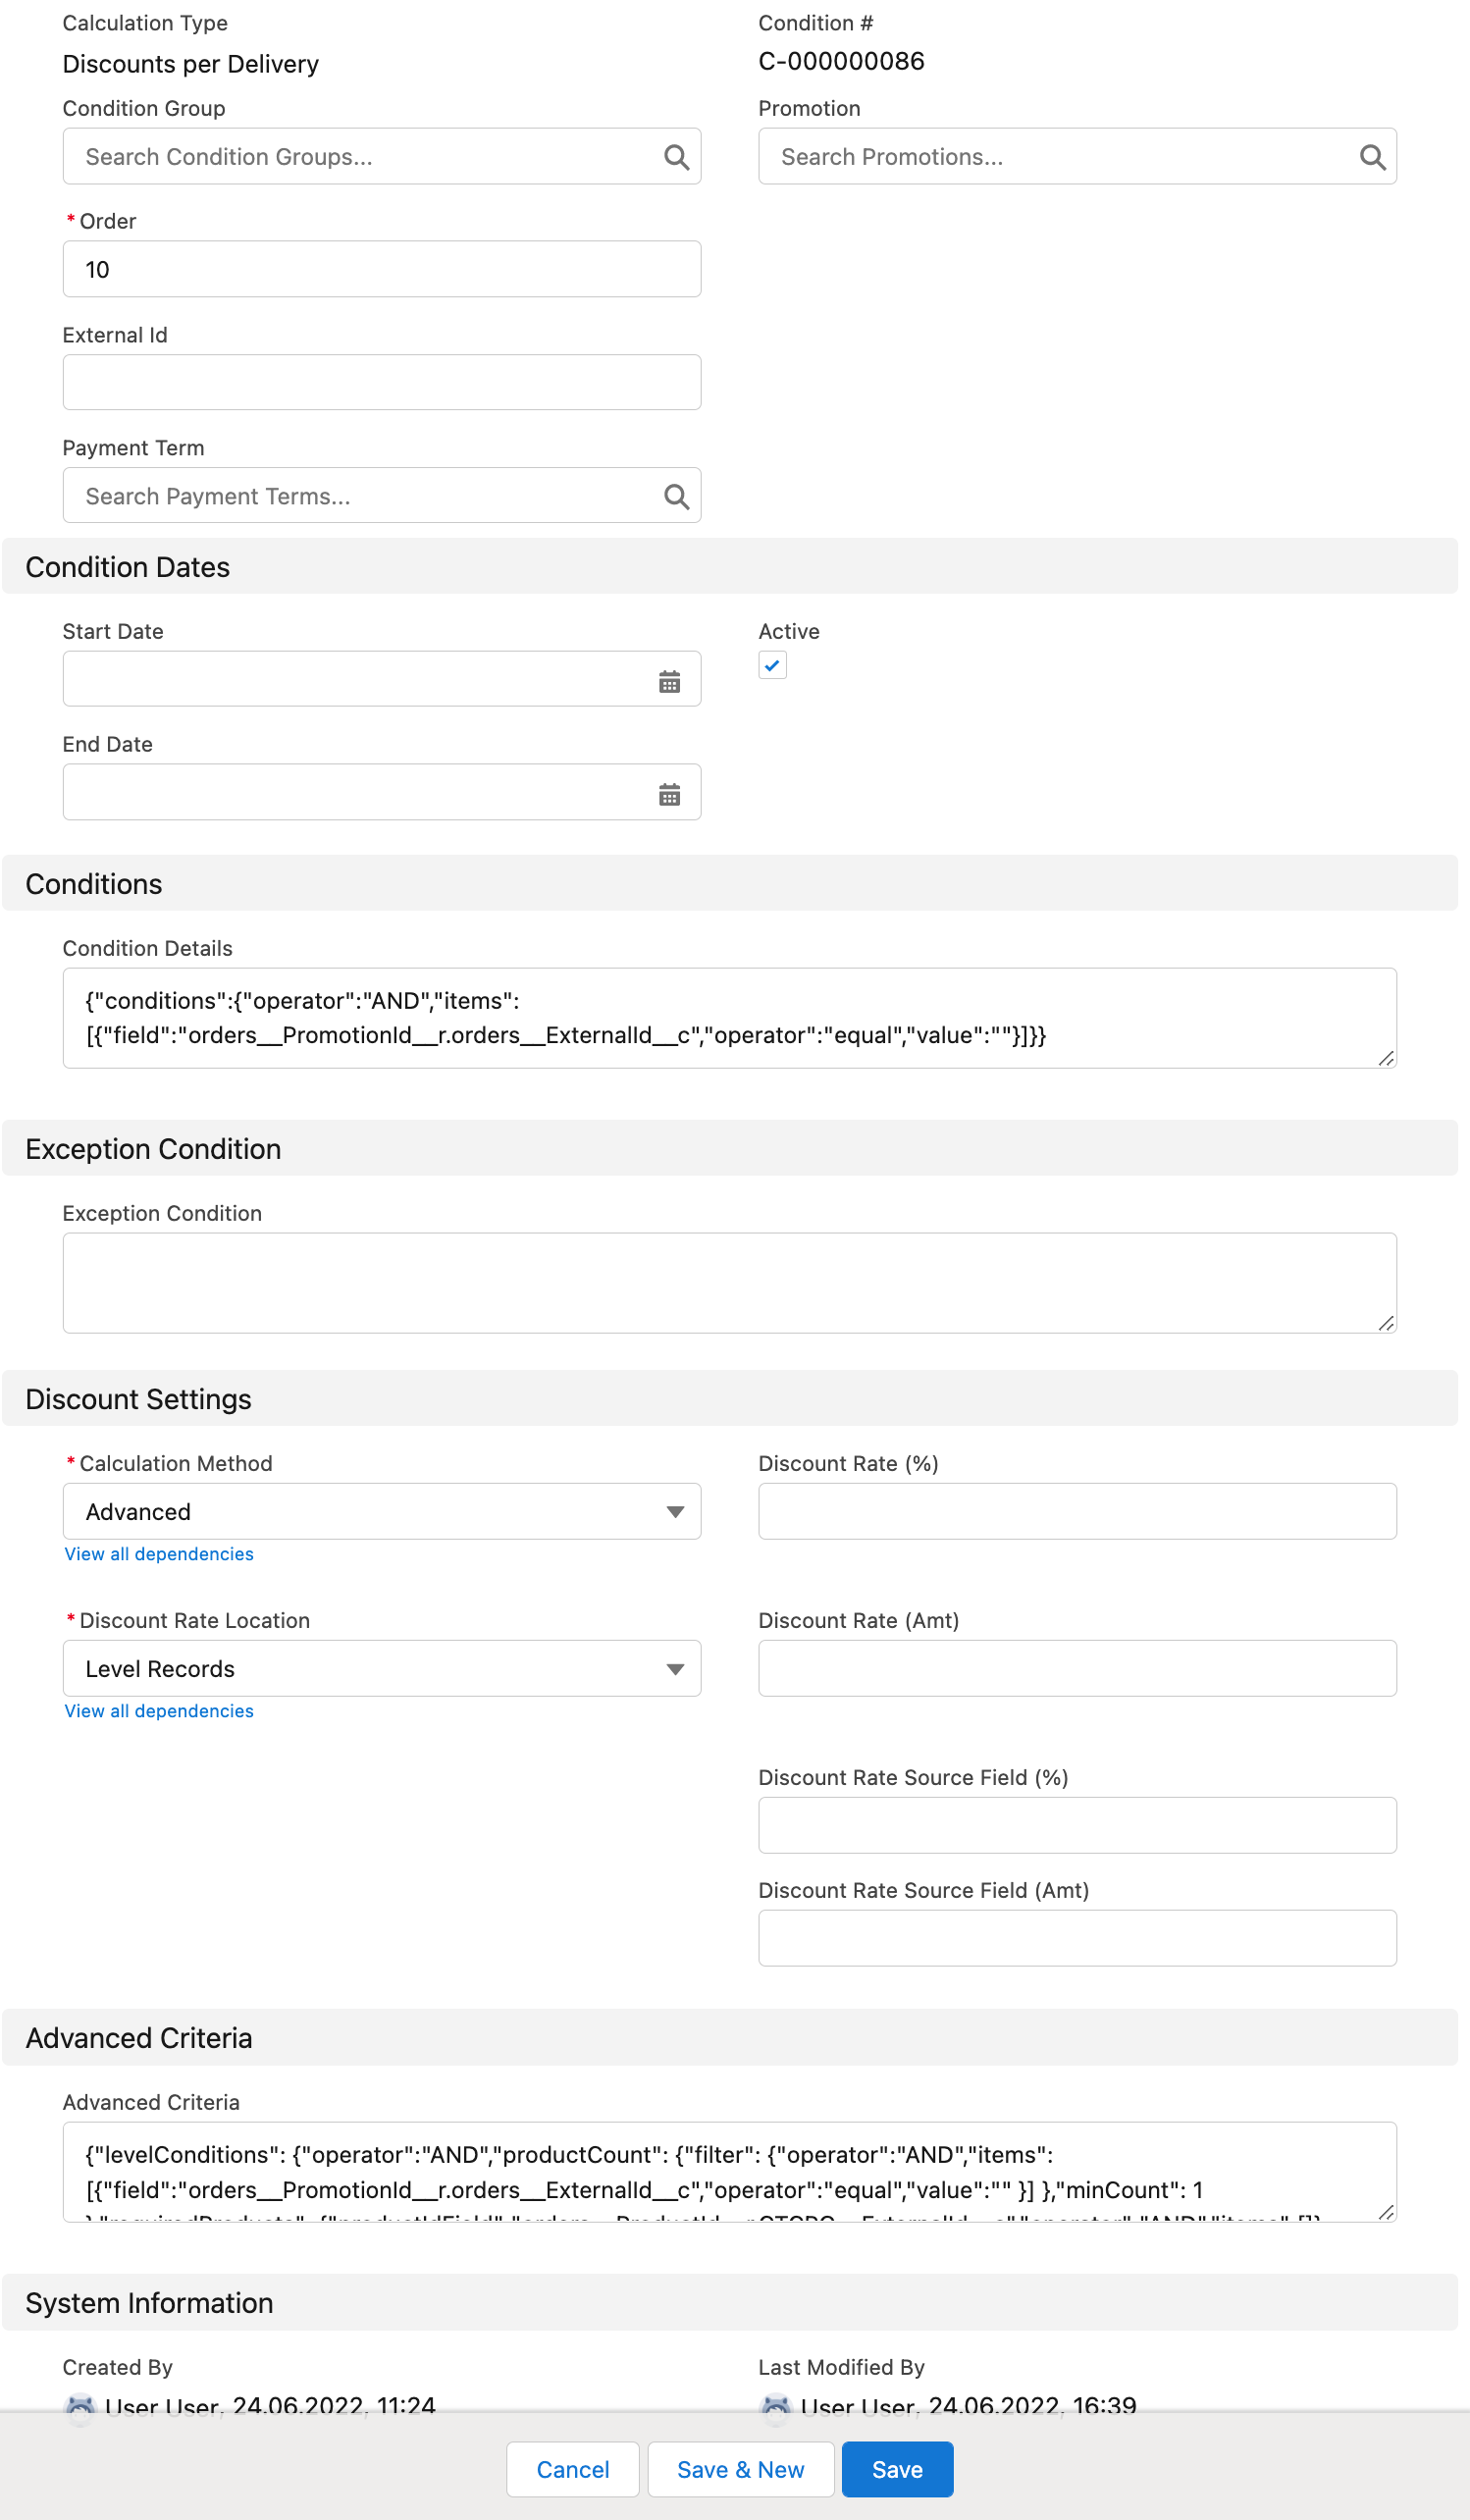The width and height of the screenshot is (1470, 2520).
Task: Cancel editing the condition
Action: [x=572, y=2469]
